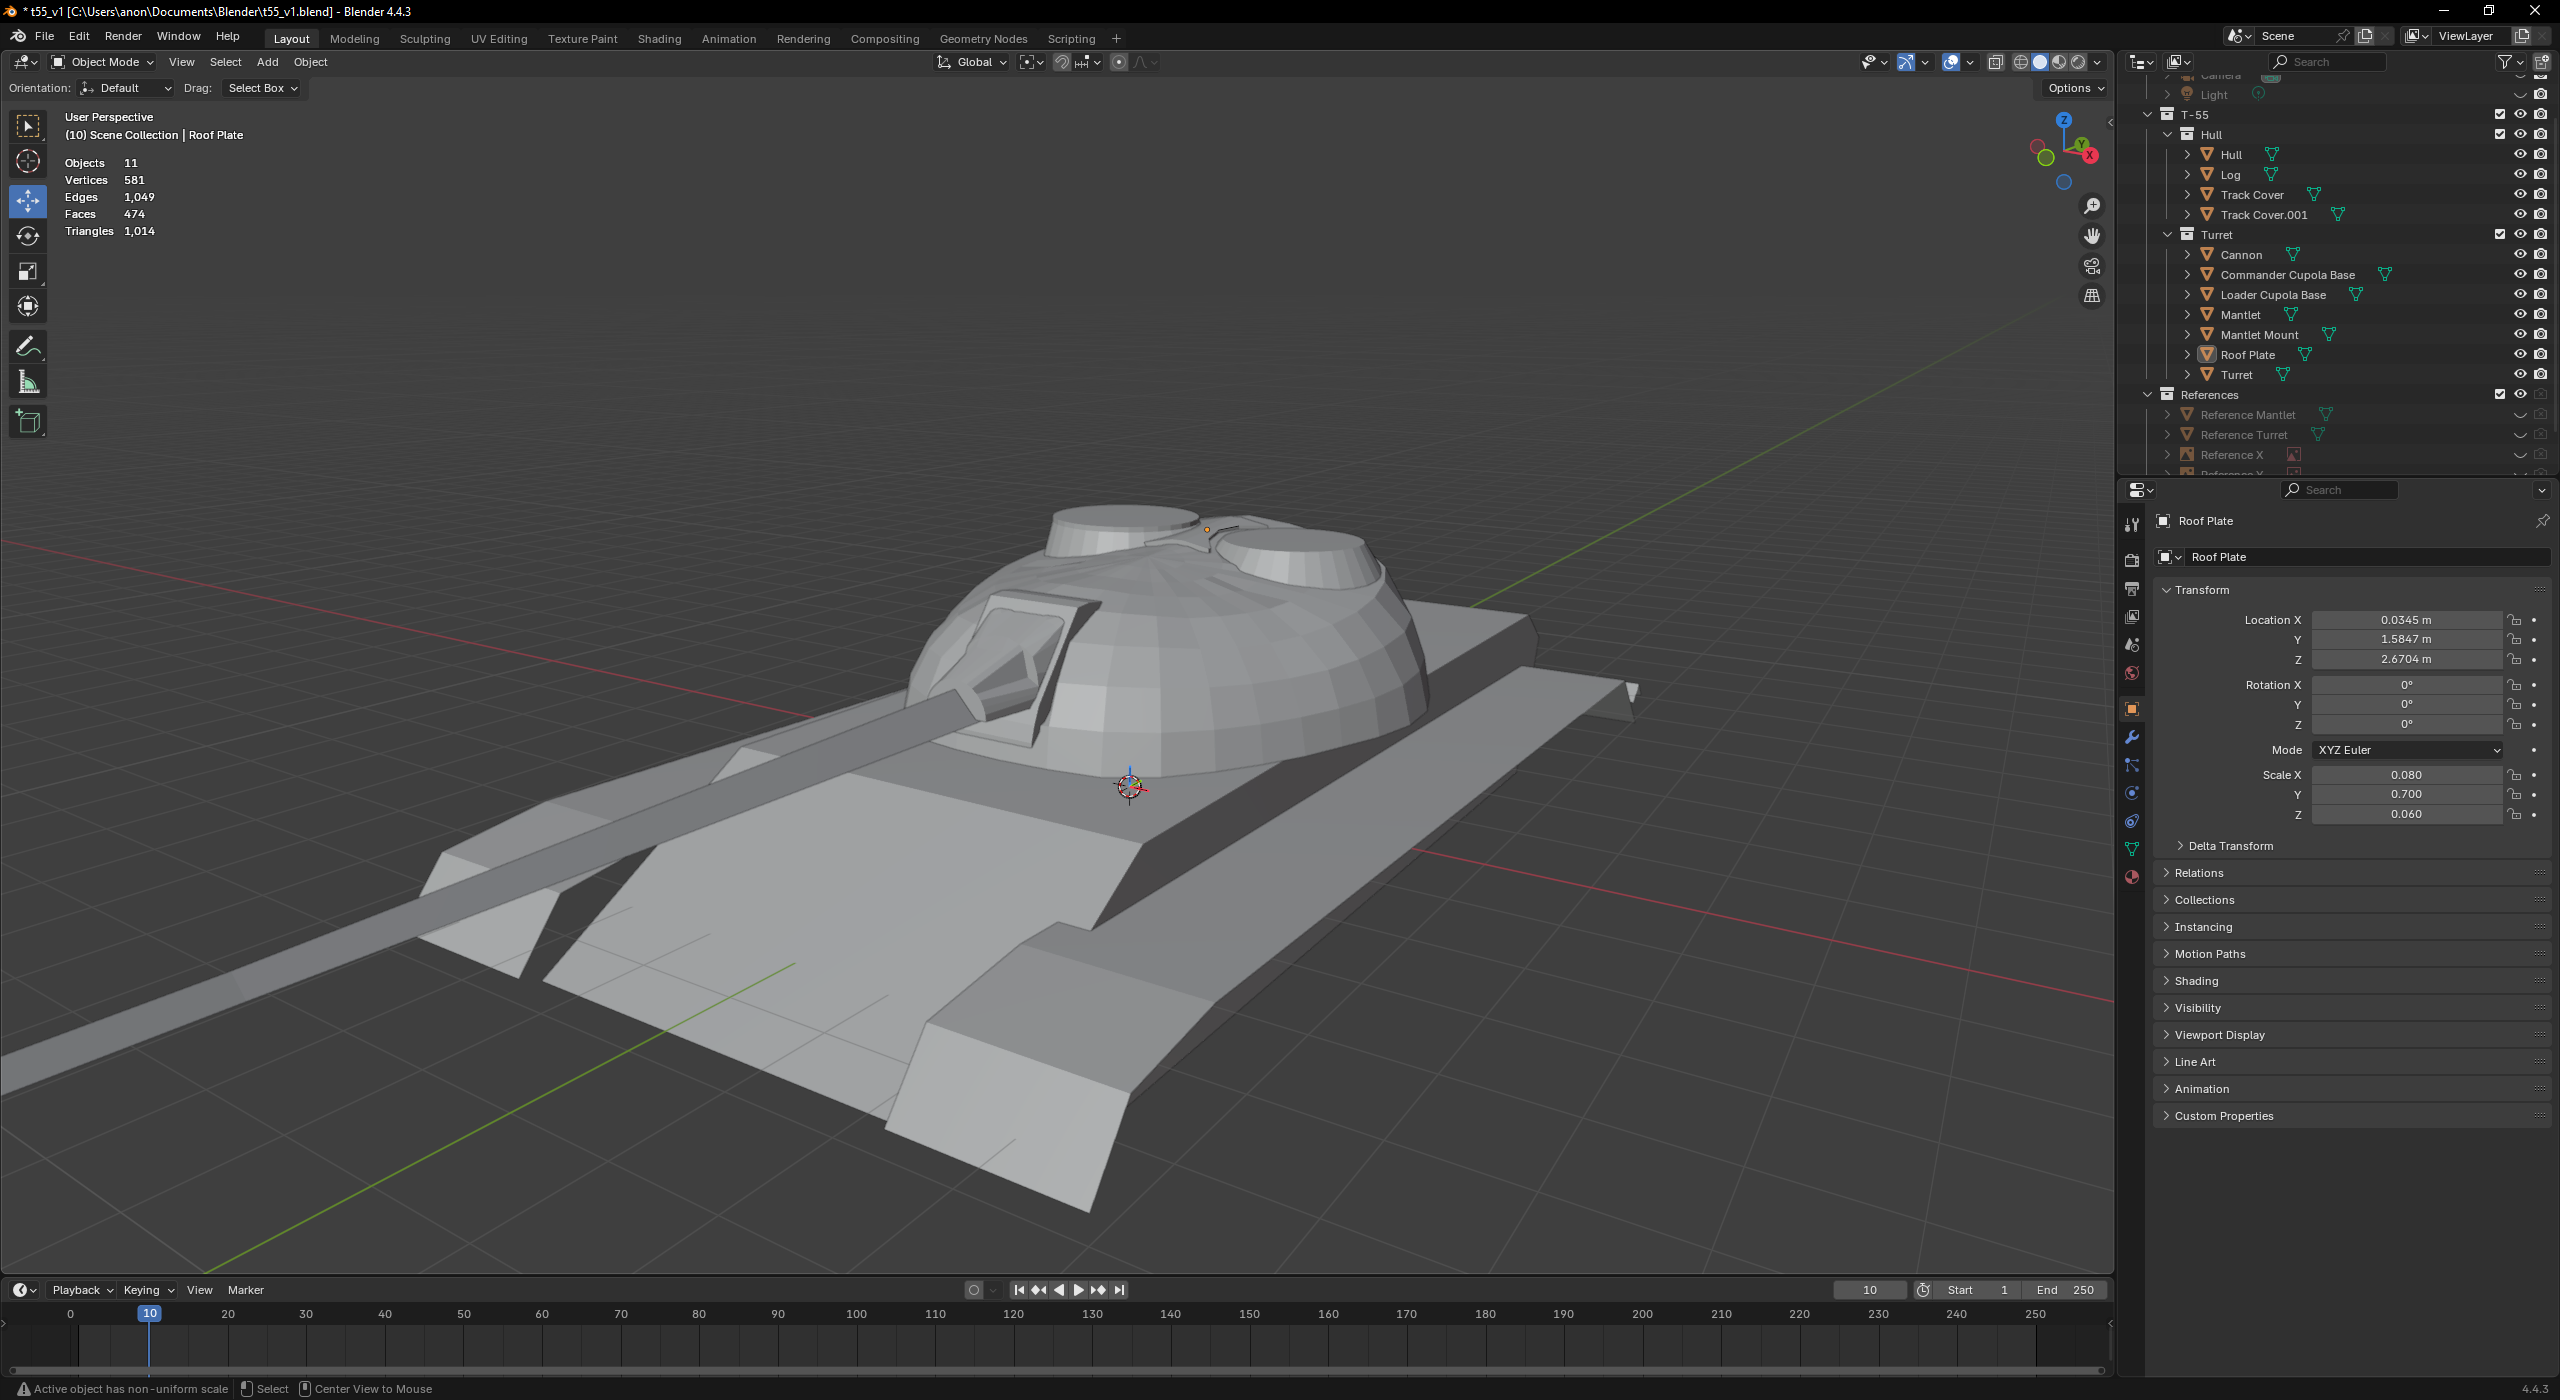2560x1400 pixels.
Task: Open the timeline Playback popover
Action: [x=82, y=1290]
